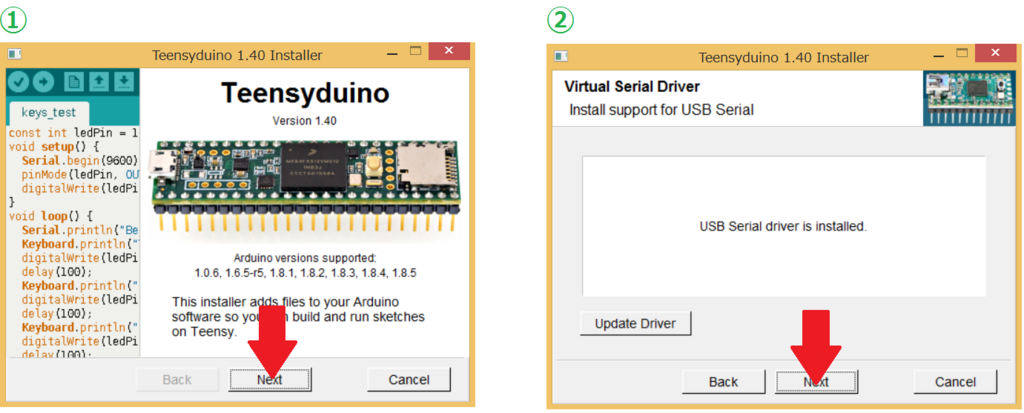Click the window icon of the welcome installer
1024x413 pixels.
point(15,55)
